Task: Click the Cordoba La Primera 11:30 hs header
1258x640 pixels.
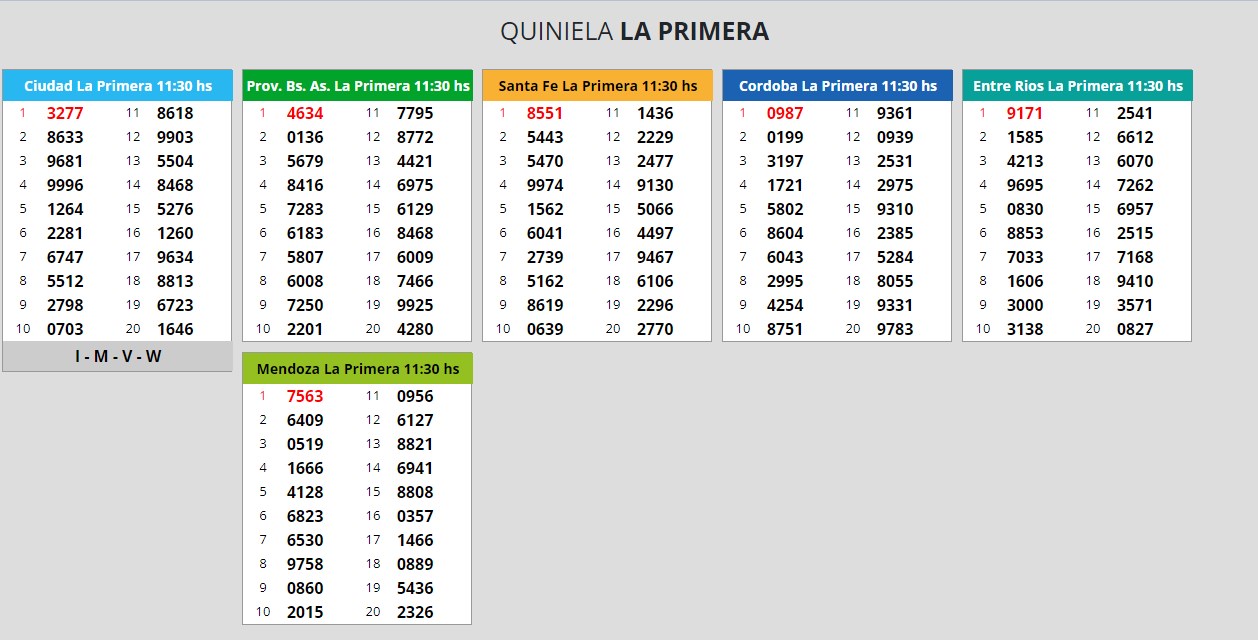Action: coord(837,86)
